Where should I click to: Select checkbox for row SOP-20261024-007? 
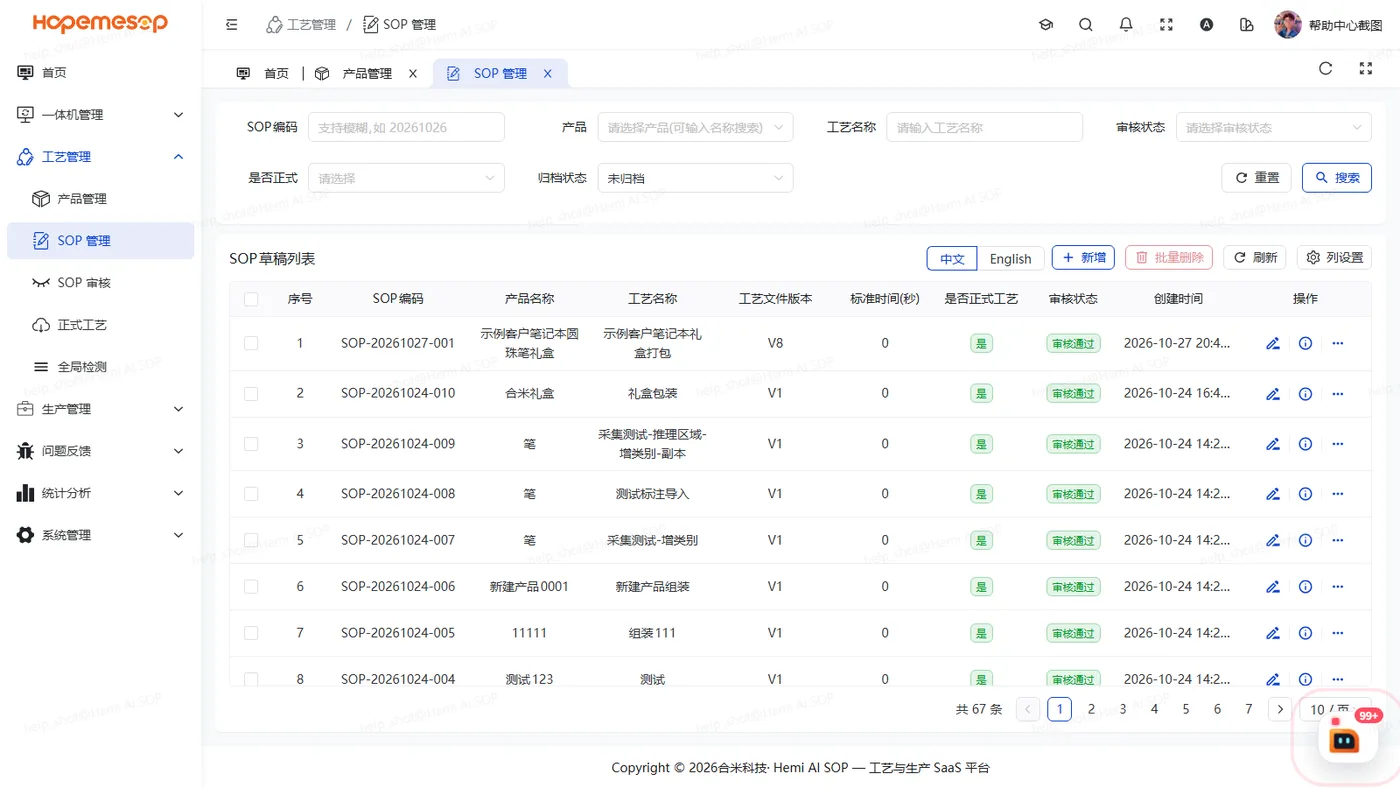coord(251,540)
